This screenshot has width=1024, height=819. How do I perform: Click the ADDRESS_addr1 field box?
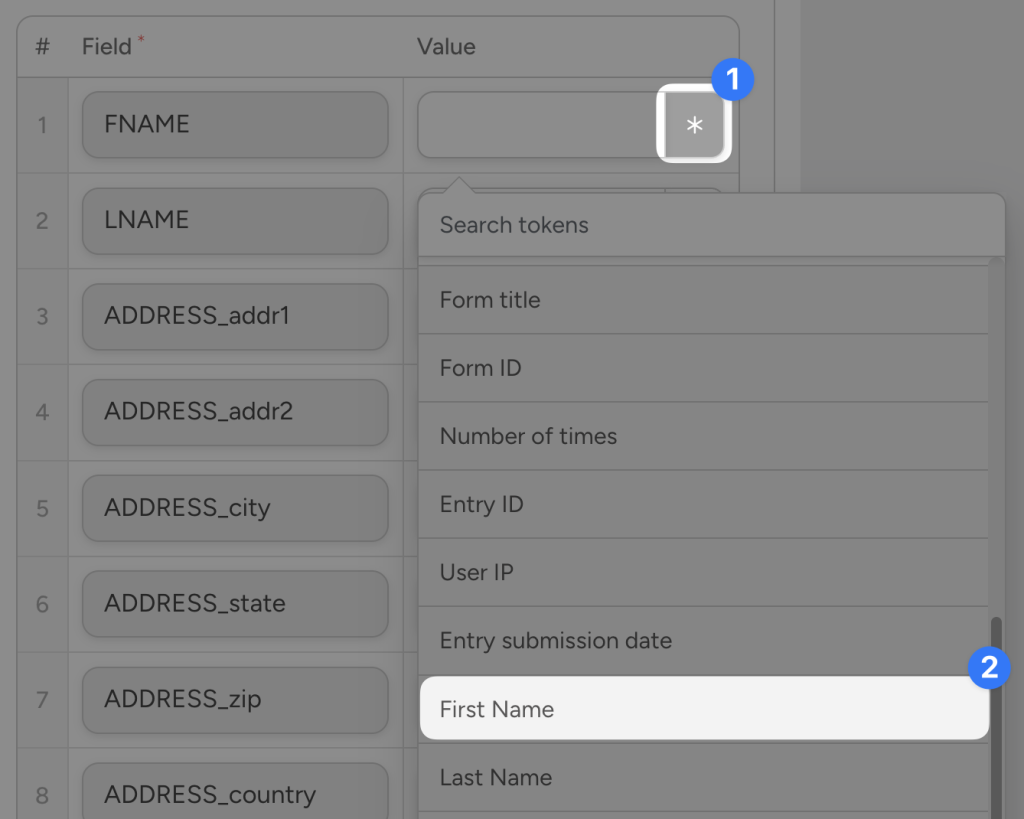[234, 316]
